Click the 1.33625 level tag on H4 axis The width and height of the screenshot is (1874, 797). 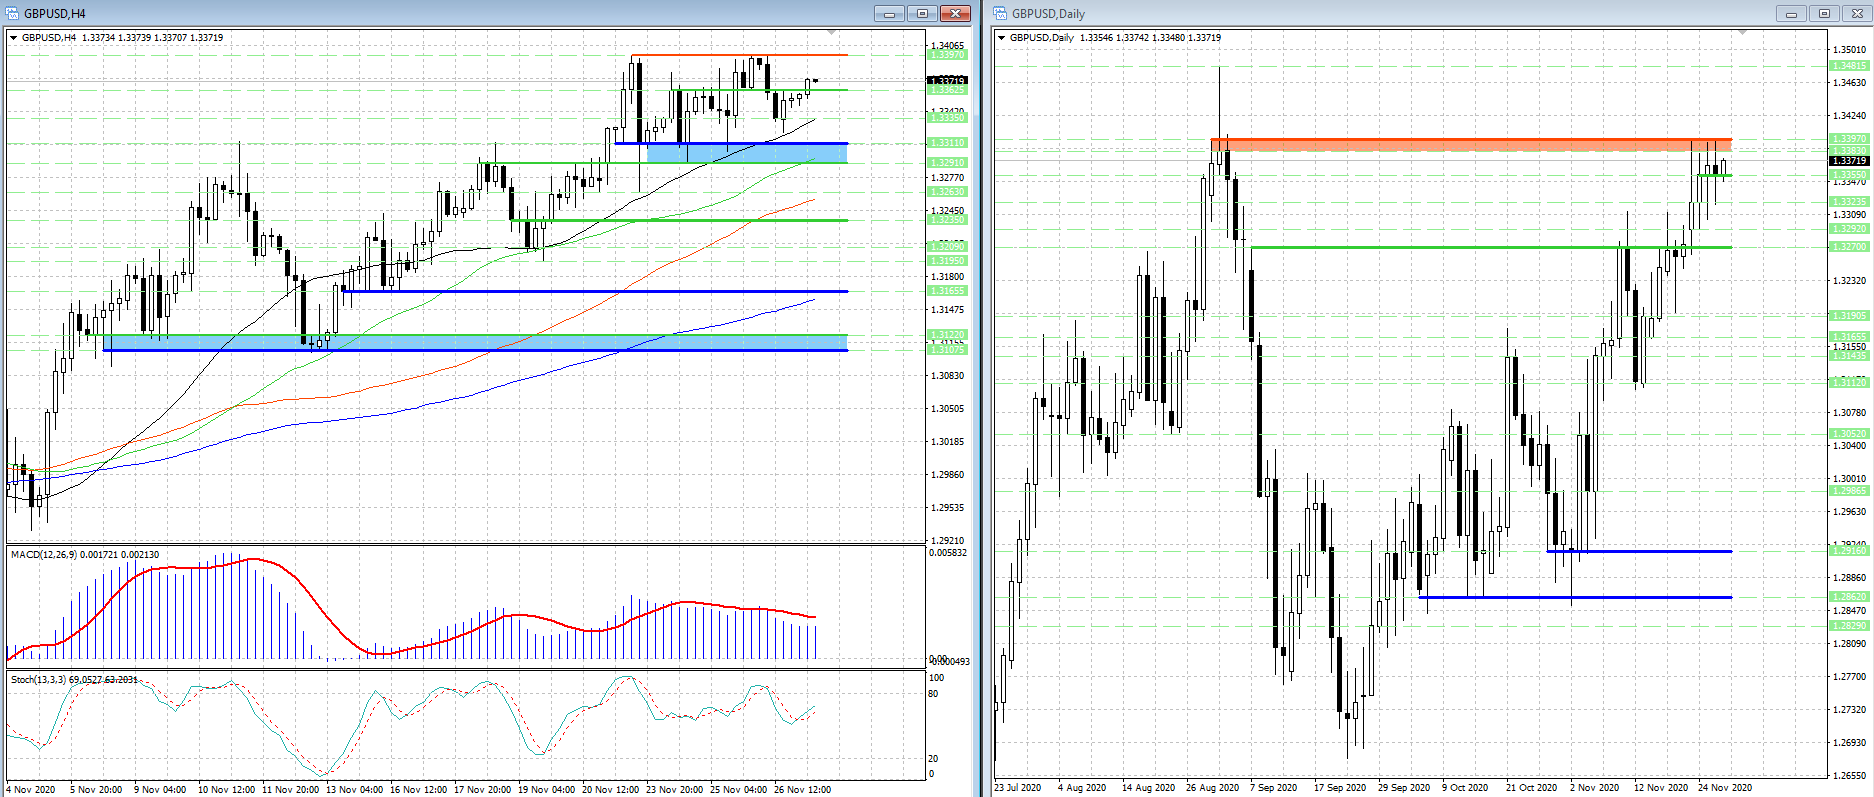pyautogui.click(x=947, y=90)
